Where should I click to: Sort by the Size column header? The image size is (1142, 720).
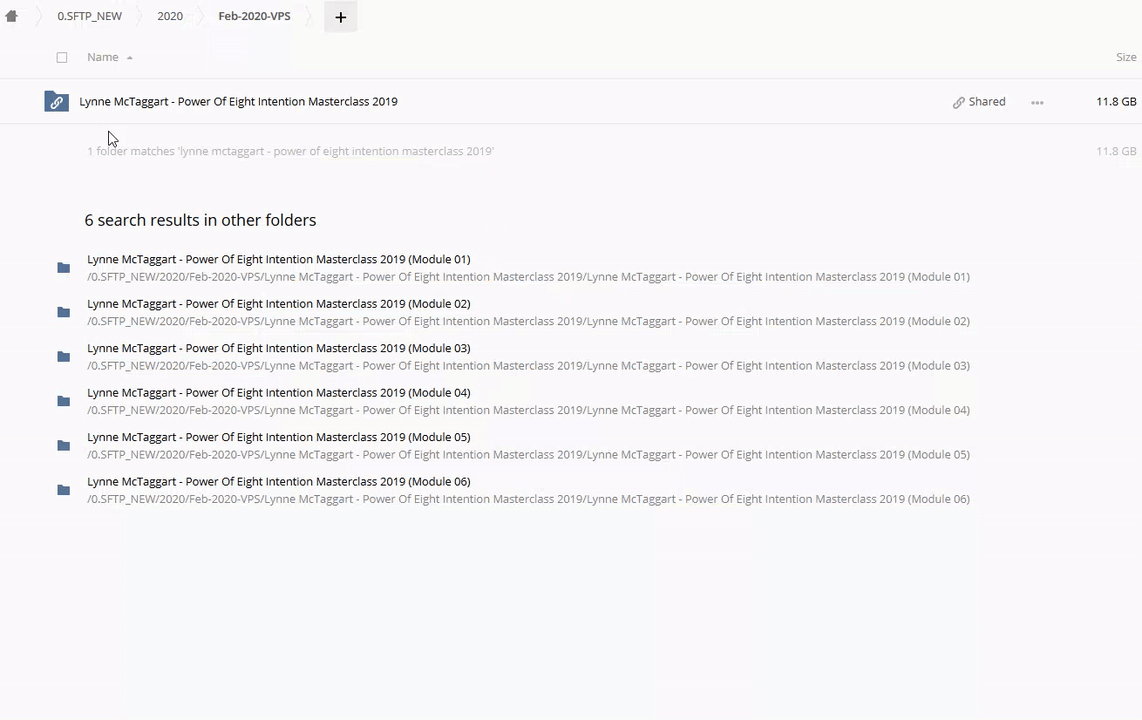1125,57
